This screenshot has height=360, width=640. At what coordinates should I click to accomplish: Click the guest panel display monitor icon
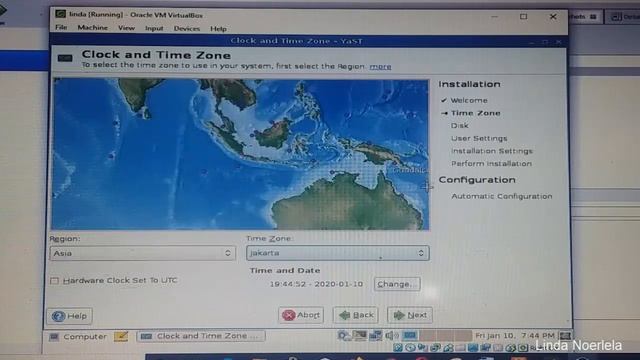point(360,336)
